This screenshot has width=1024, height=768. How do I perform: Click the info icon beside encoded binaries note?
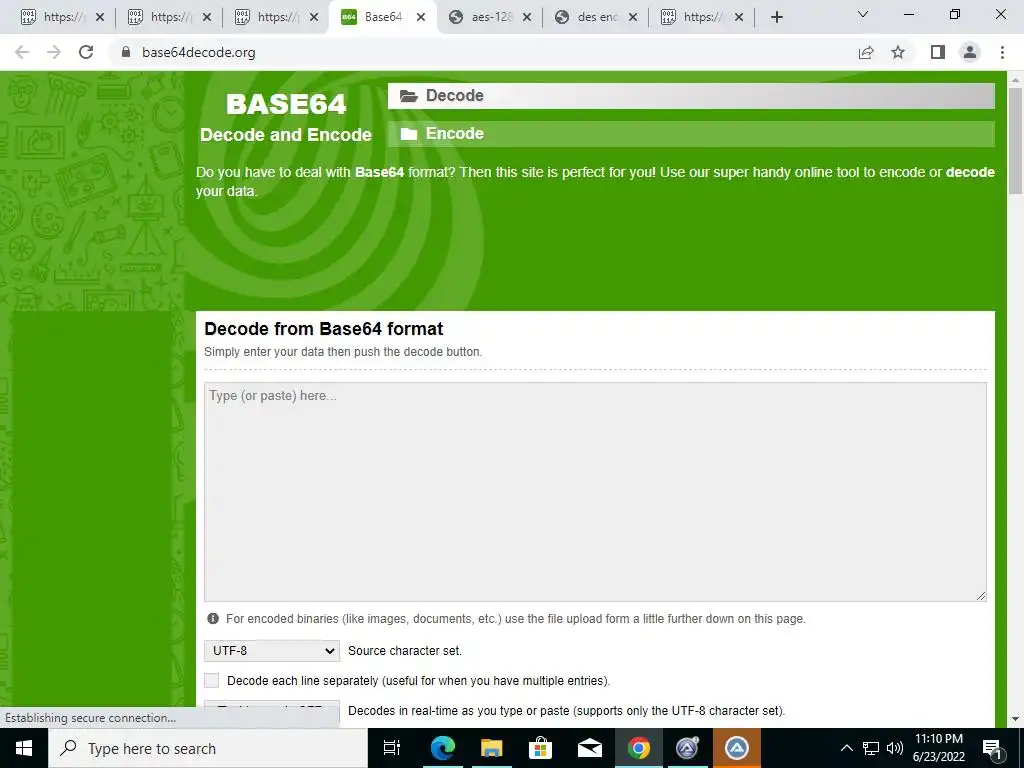click(x=213, y=618)
